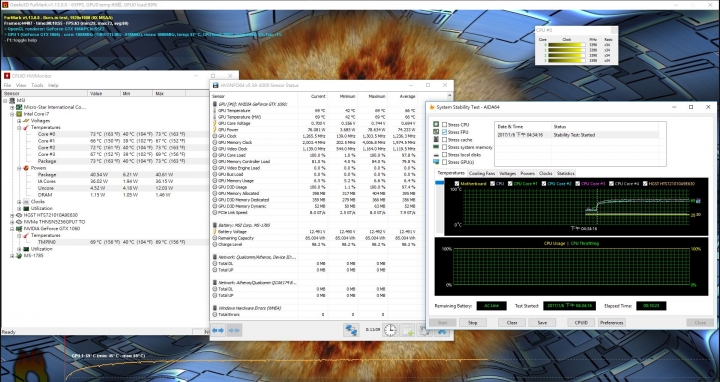720x382 pixels.
Task: Enable the Stress CPU checkbox
Action: tap(444, 124)
